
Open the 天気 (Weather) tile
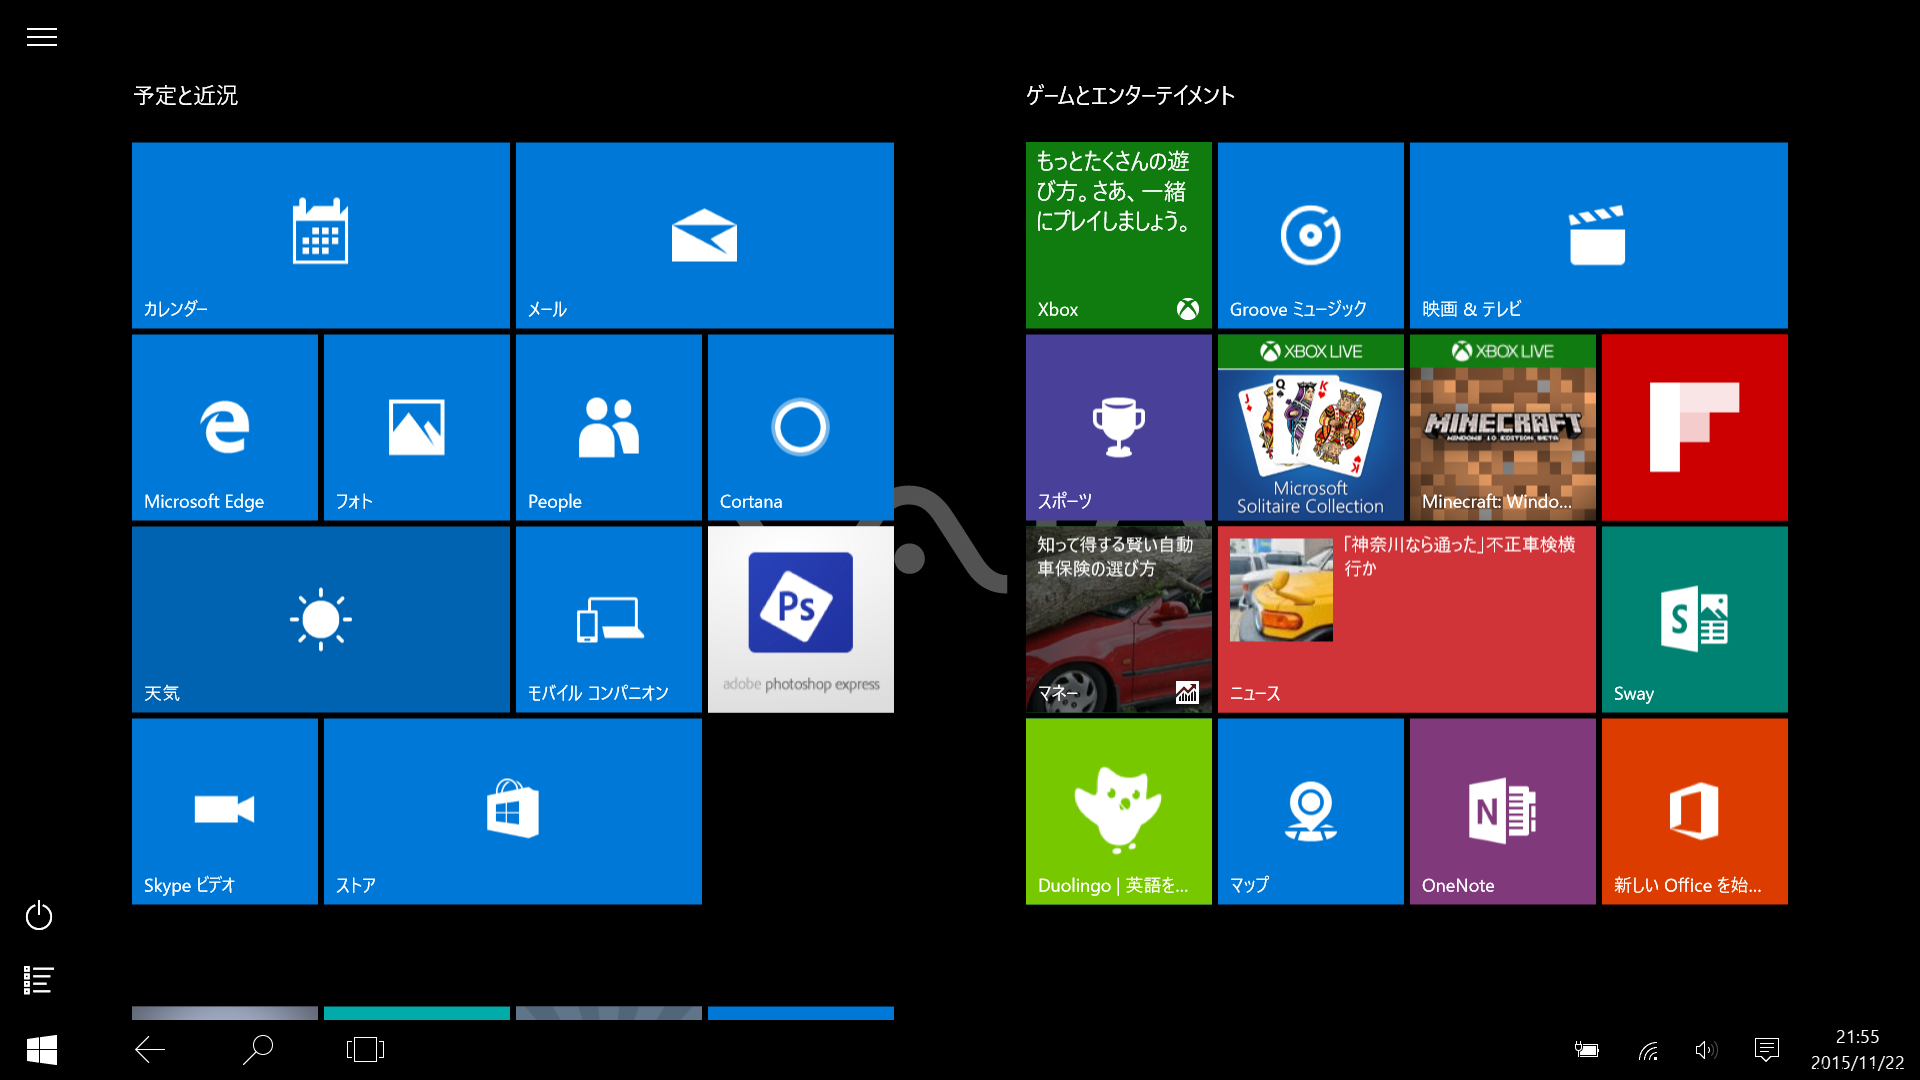click(x=320, y=619)
